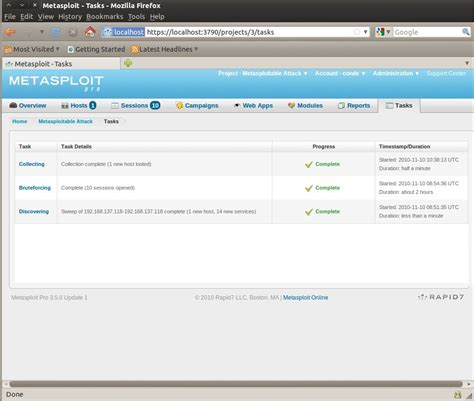The image size is (474, 401).
Task: Open the URL bar history dropdown arrow
Action: [x=365, y=32]
